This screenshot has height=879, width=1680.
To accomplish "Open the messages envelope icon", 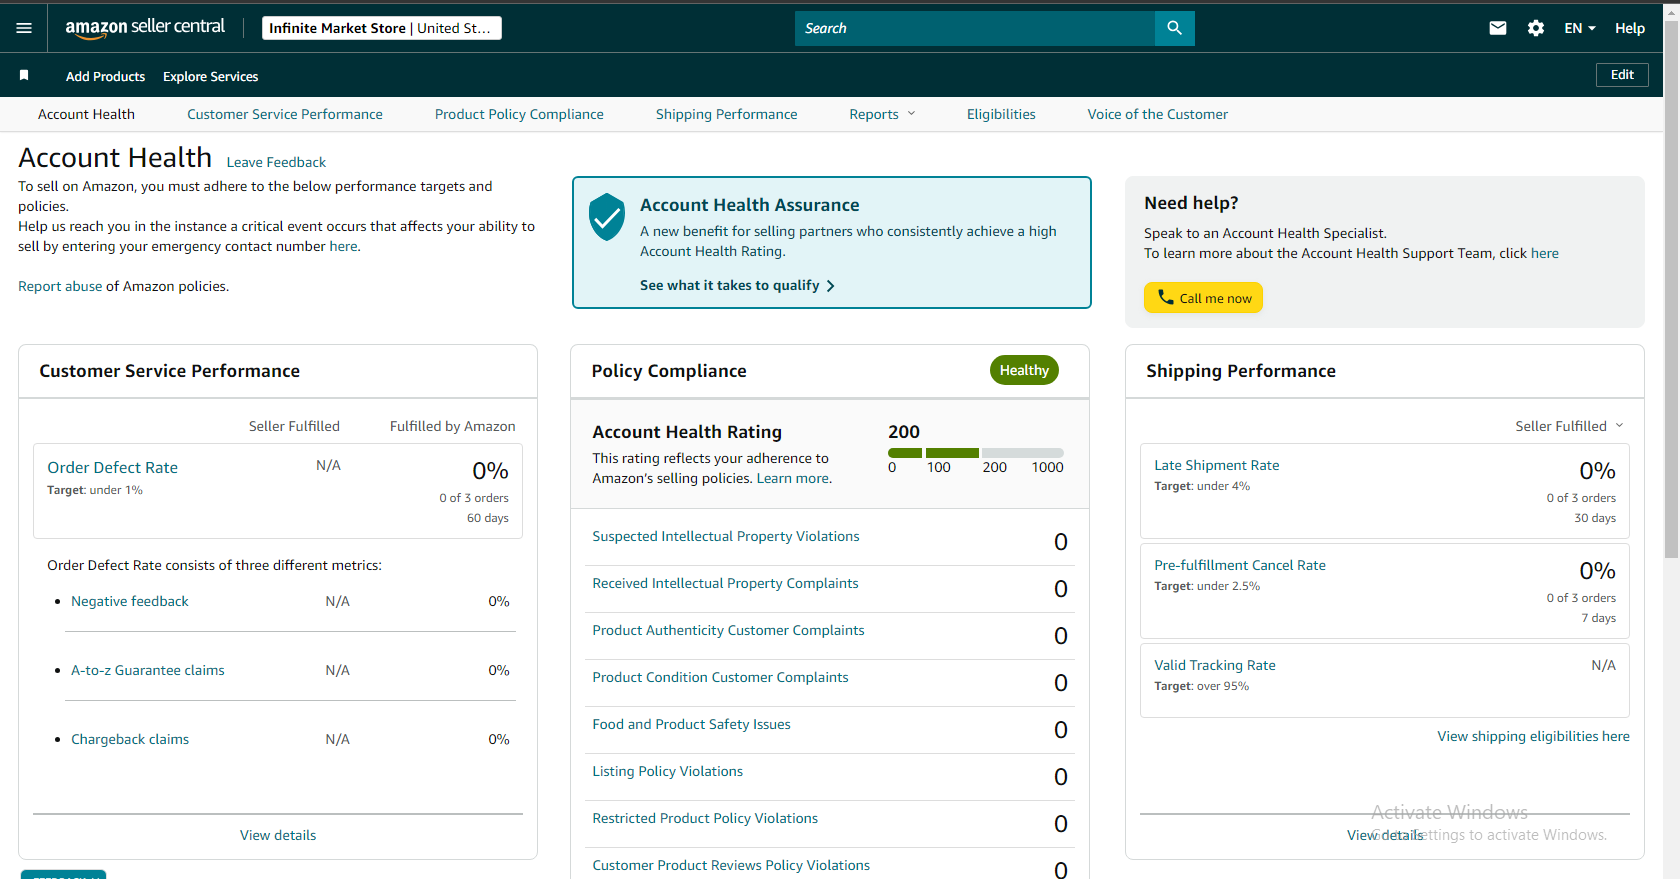I will point(1497,28).
